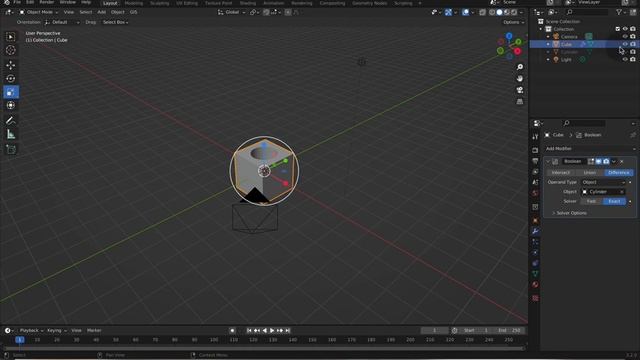Viewport: 640px width, 360px height.
Task: Collapse the Boolean modifier panel
Action: 548,162
